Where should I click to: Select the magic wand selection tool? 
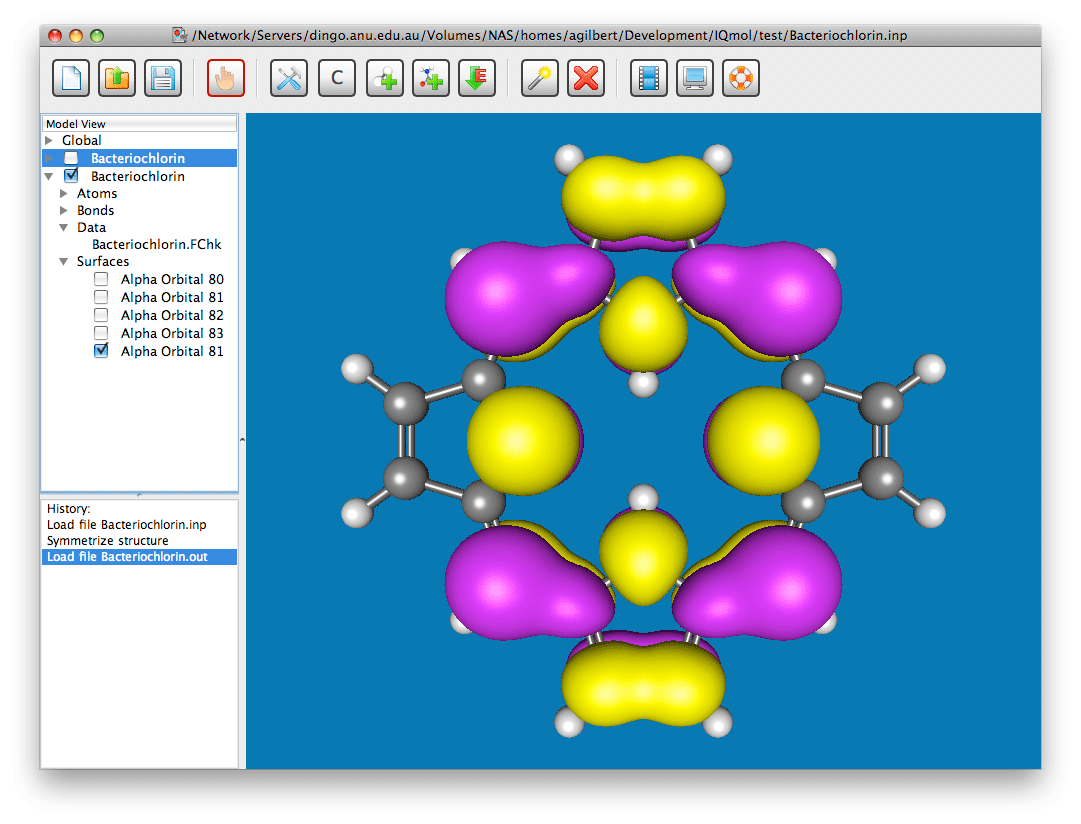point(540,78)
